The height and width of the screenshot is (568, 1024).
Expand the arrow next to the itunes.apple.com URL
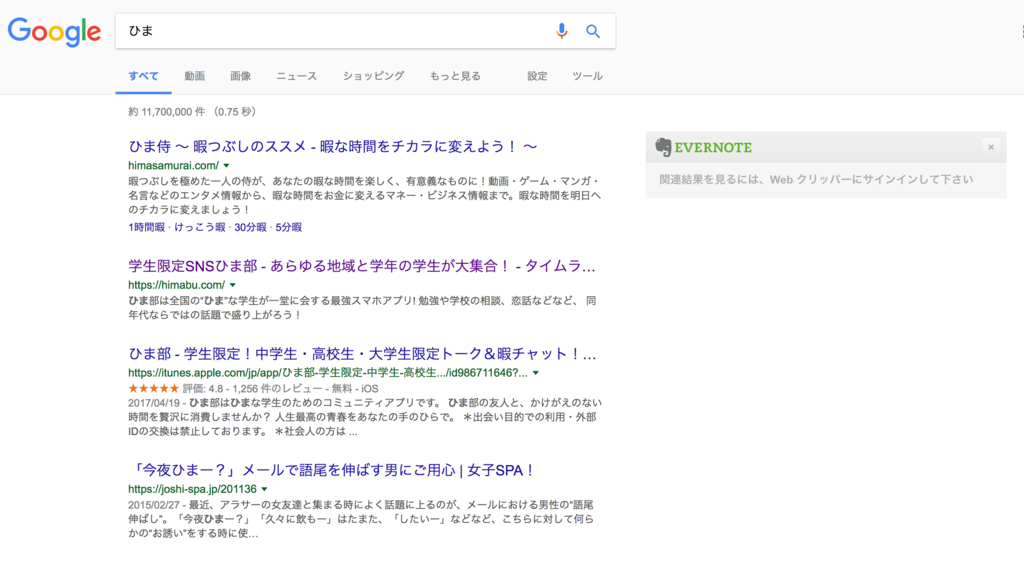536,373
